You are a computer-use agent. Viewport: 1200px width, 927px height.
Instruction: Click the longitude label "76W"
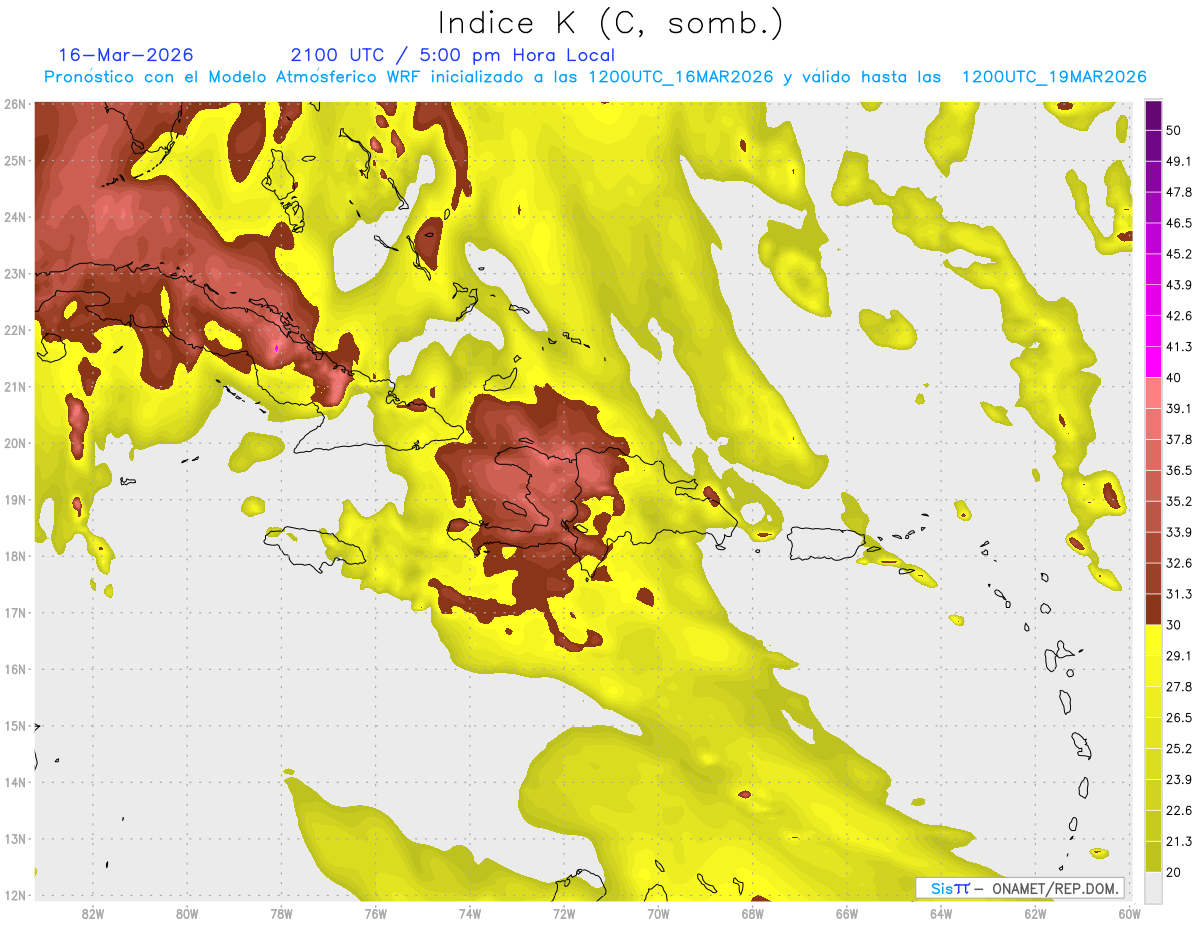click(x=376, y=914)
